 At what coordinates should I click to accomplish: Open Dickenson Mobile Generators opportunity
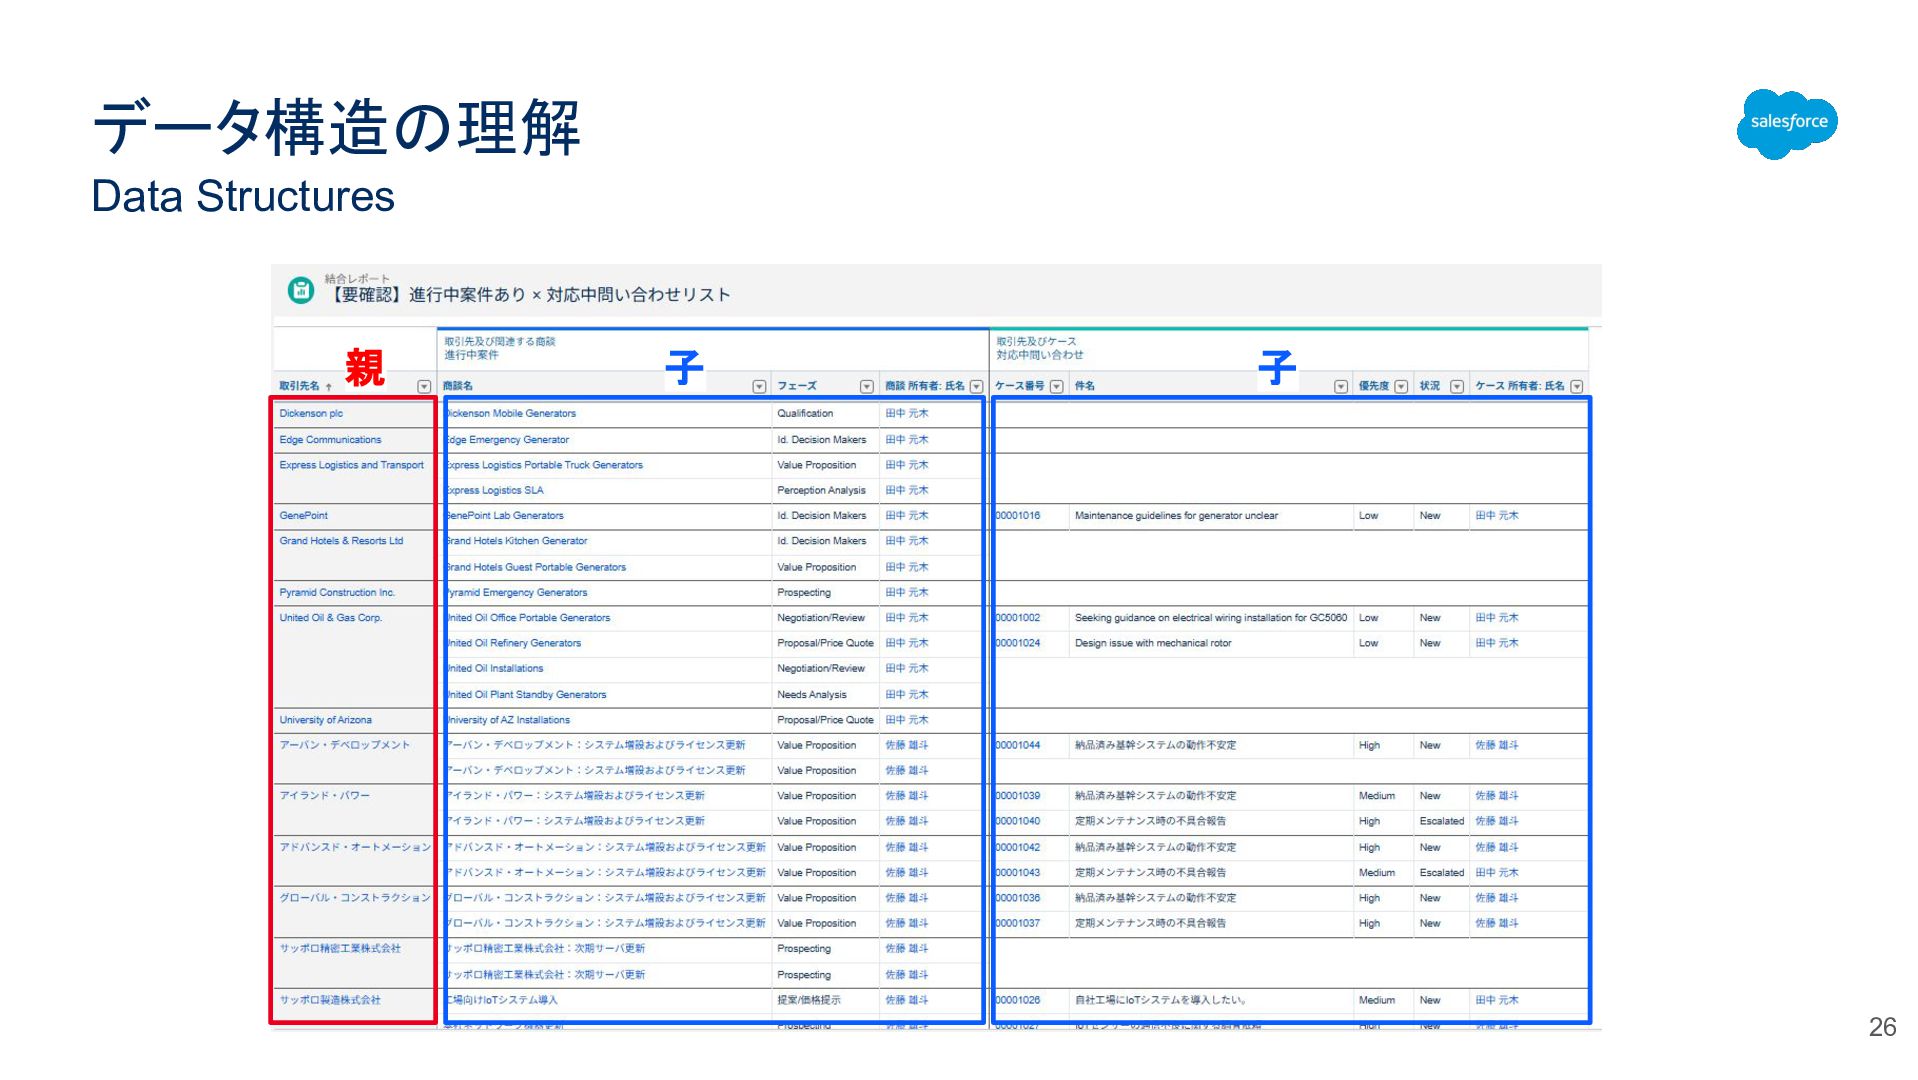coord(511,414)
